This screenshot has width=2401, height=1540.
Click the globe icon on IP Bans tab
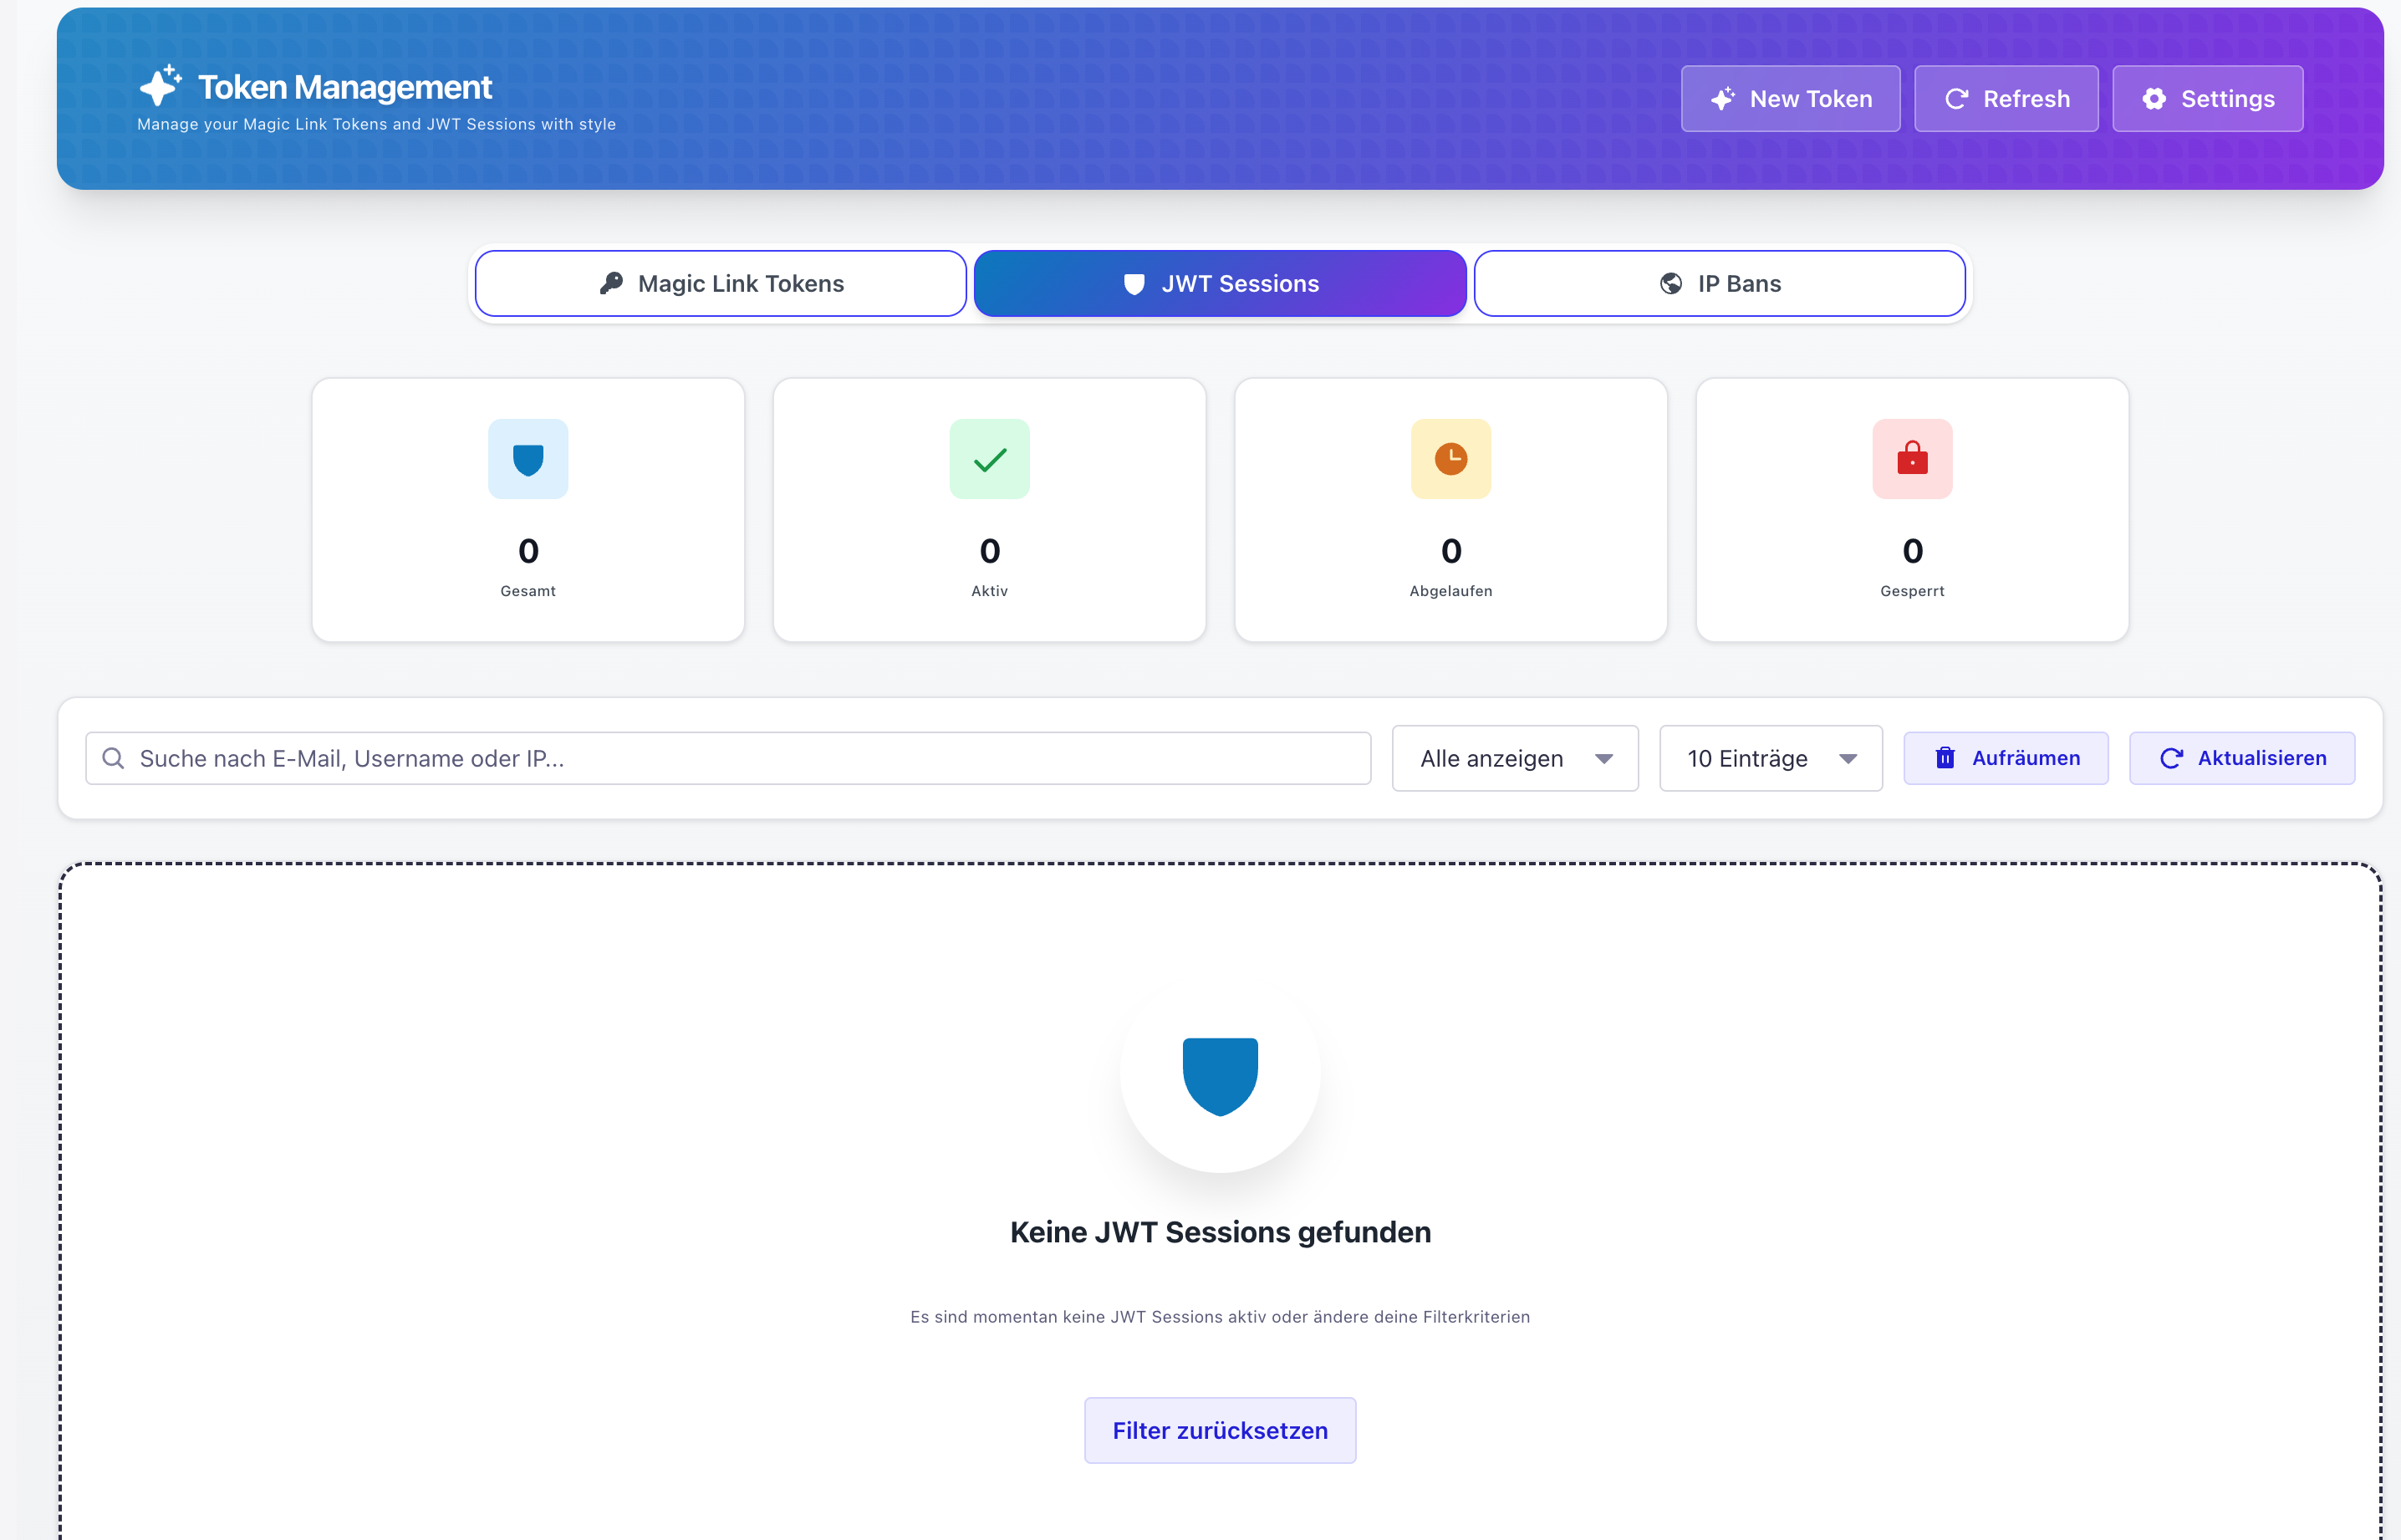pyautogui.click(x=1670, y=284)
